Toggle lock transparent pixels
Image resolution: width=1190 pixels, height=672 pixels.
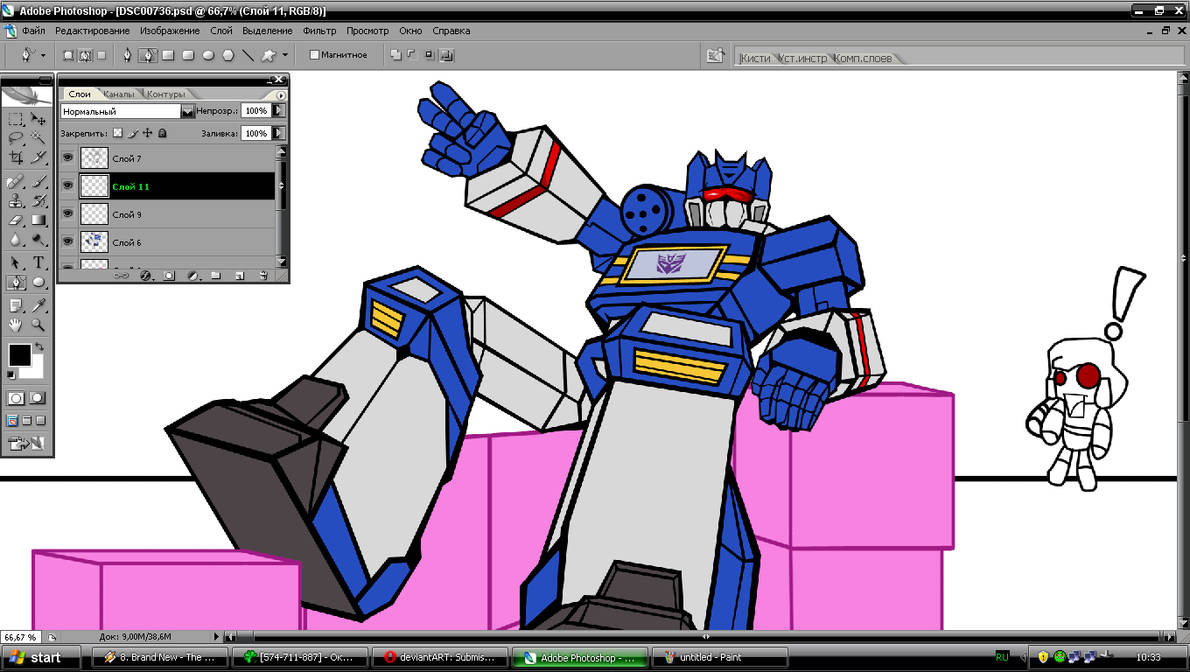118,133
